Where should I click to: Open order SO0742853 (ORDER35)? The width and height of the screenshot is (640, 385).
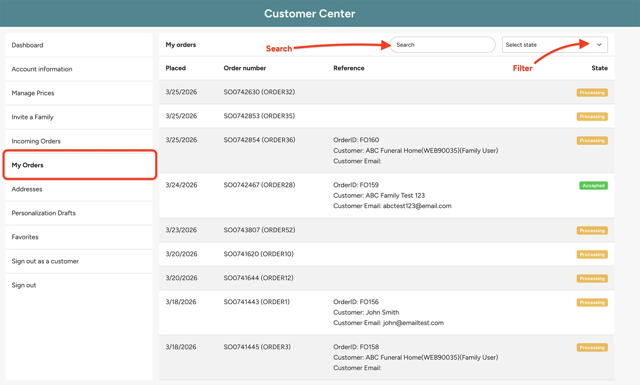[x=259, y=116]
